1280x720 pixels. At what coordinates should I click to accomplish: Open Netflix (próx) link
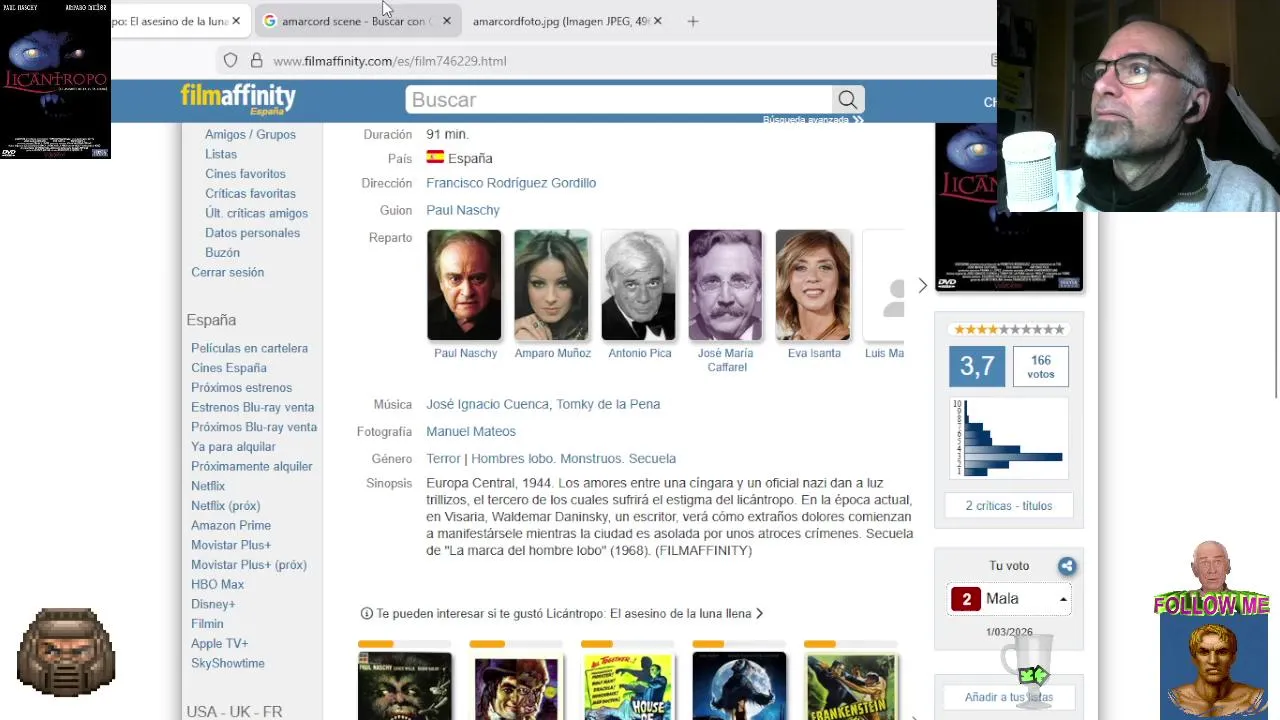[x=225, y=506]
